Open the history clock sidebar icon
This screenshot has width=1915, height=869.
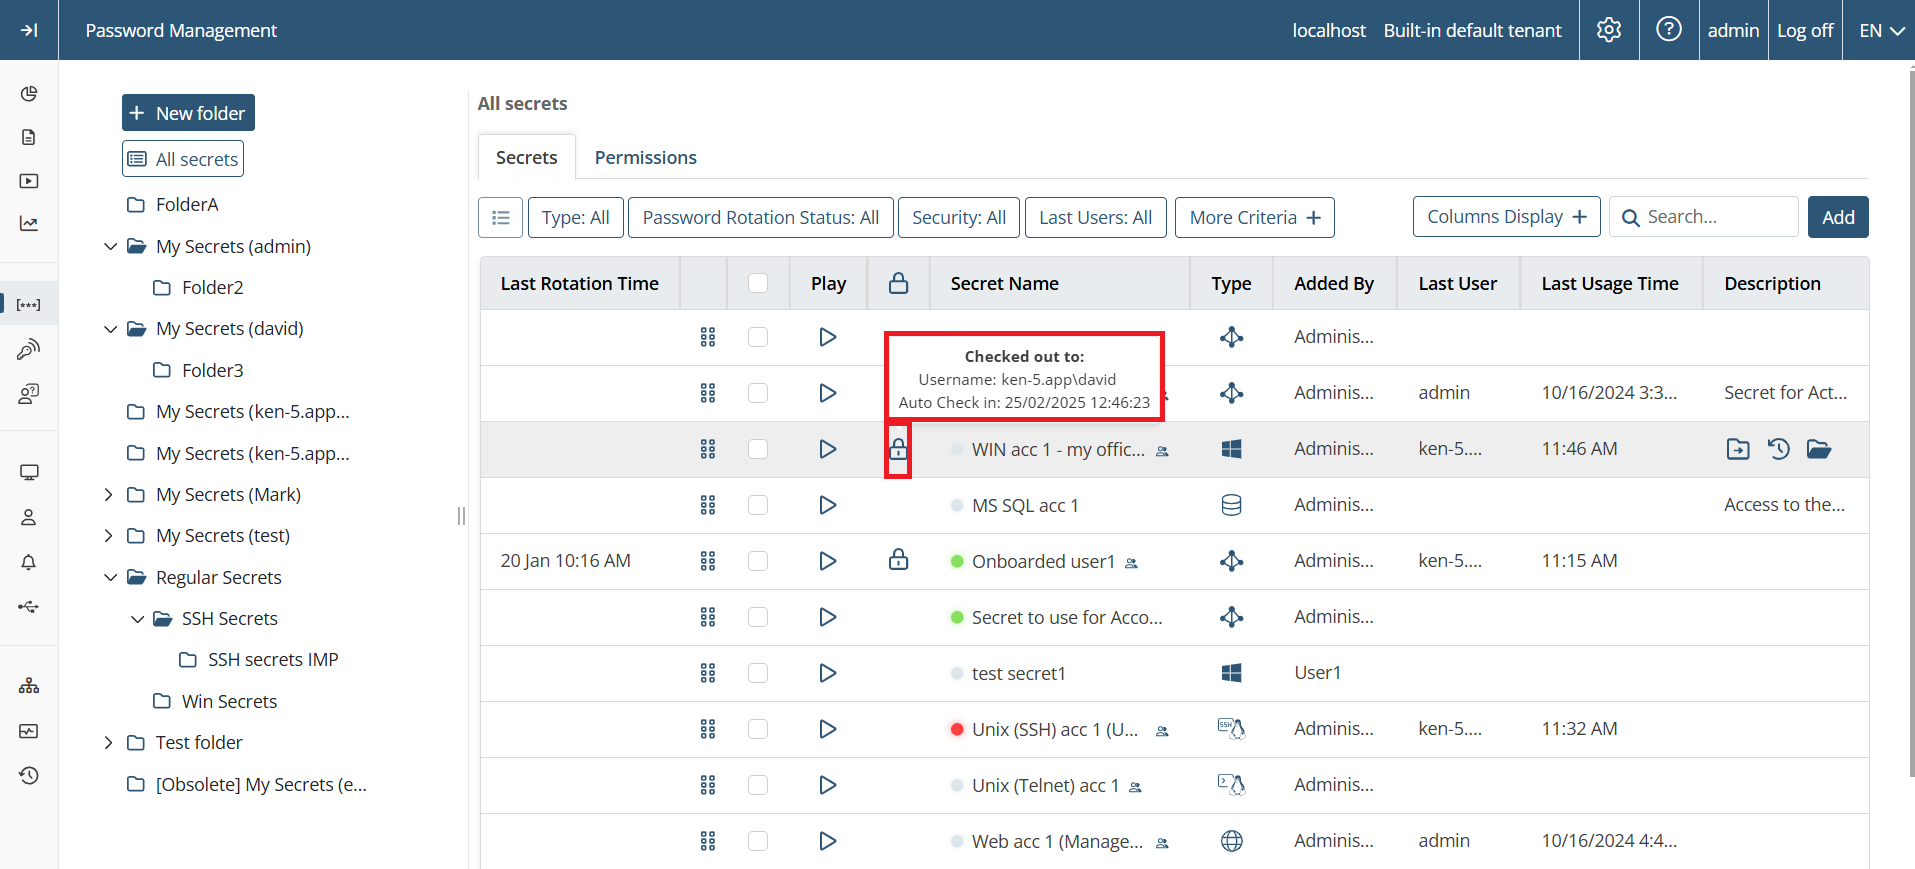(x=29, y=775)
